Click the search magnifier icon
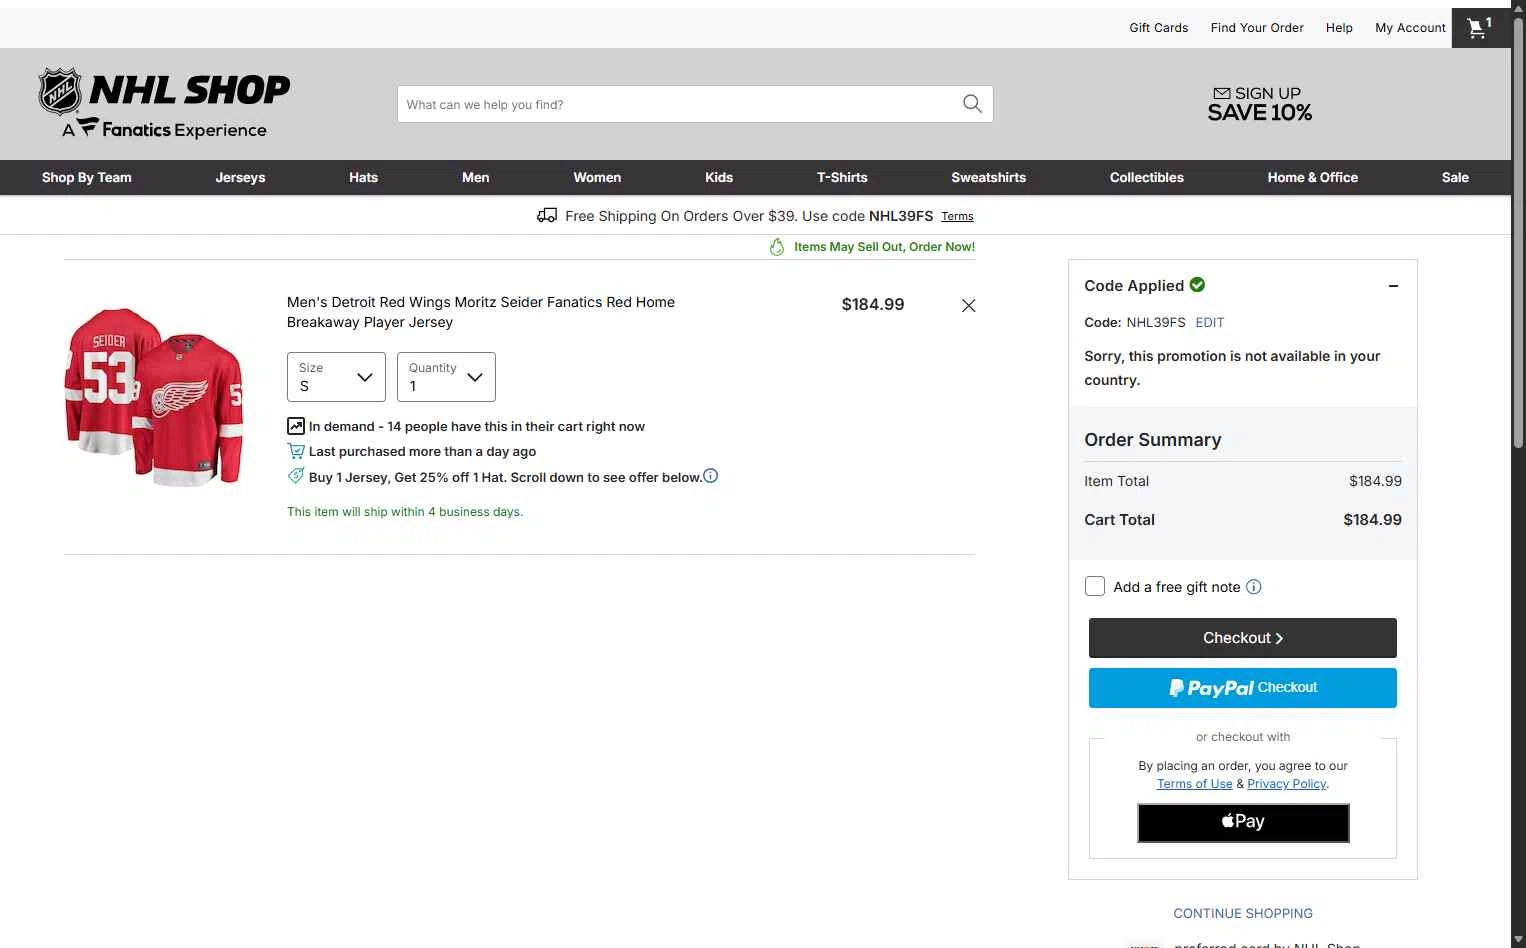 (972, 104)
